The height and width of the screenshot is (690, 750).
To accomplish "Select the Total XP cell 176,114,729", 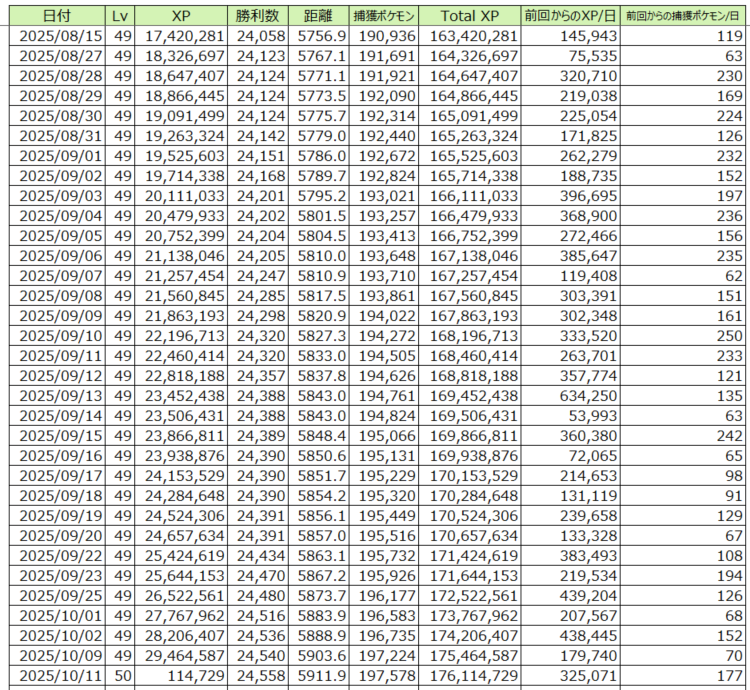I will click(x=468, y=678).
